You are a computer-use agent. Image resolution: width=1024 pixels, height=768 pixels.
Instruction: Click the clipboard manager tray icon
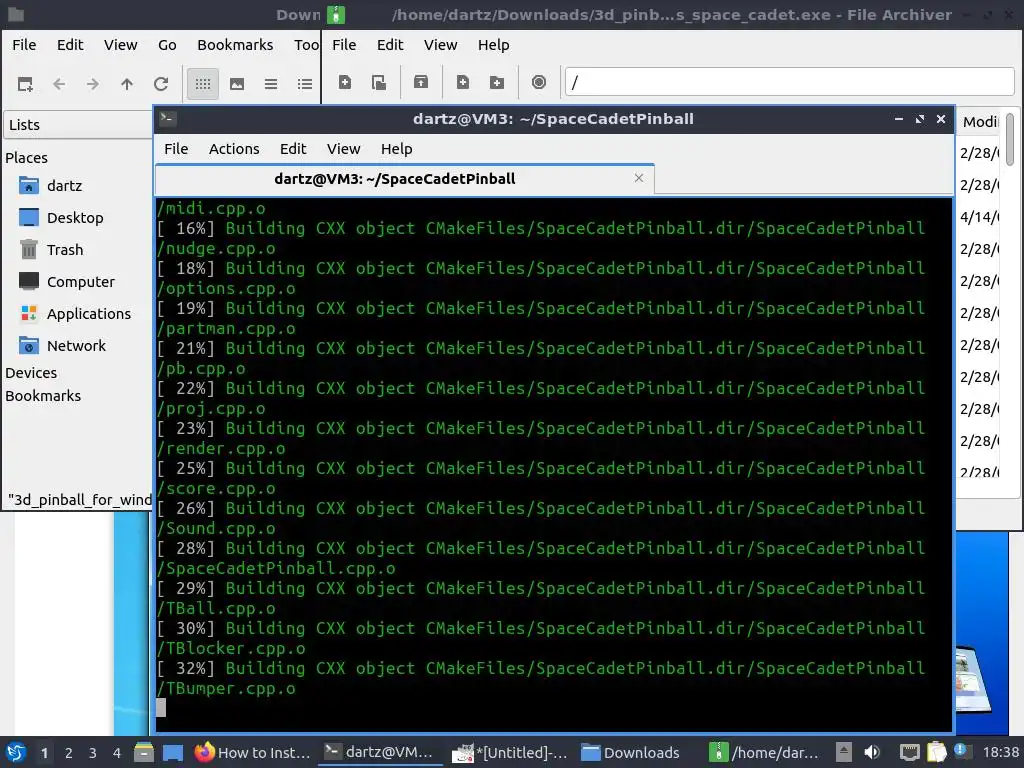pyautogui.click(x=936, y=752)
